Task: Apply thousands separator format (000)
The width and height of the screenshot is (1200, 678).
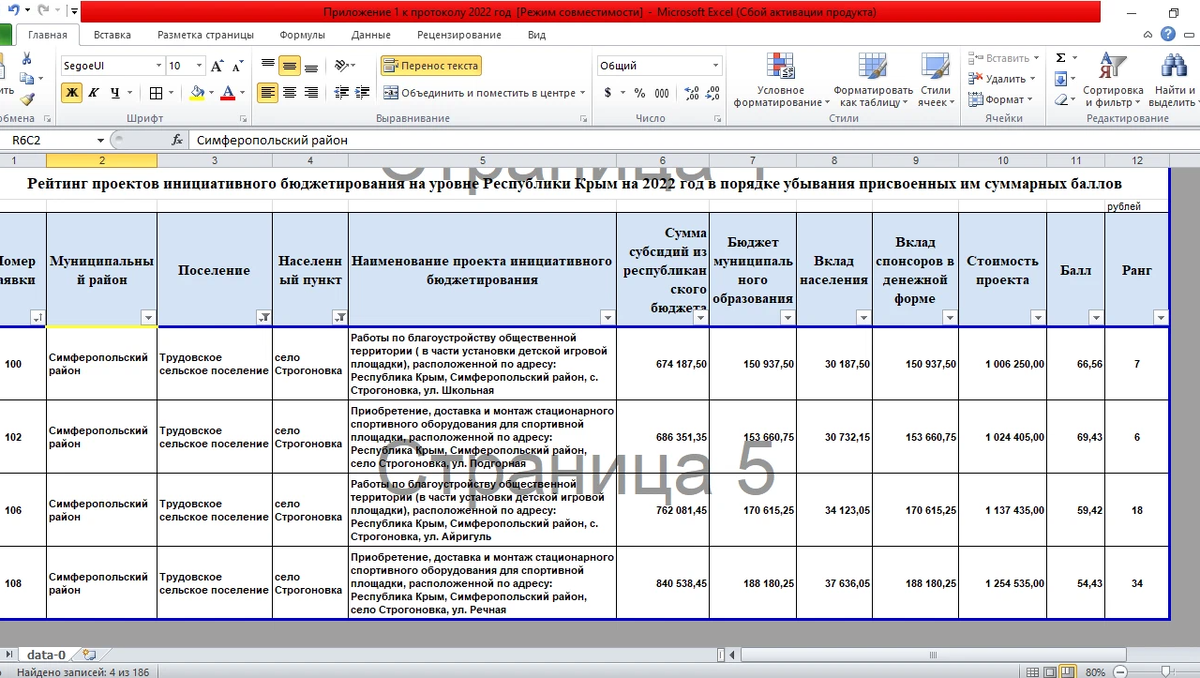Action: coord(662,93)
